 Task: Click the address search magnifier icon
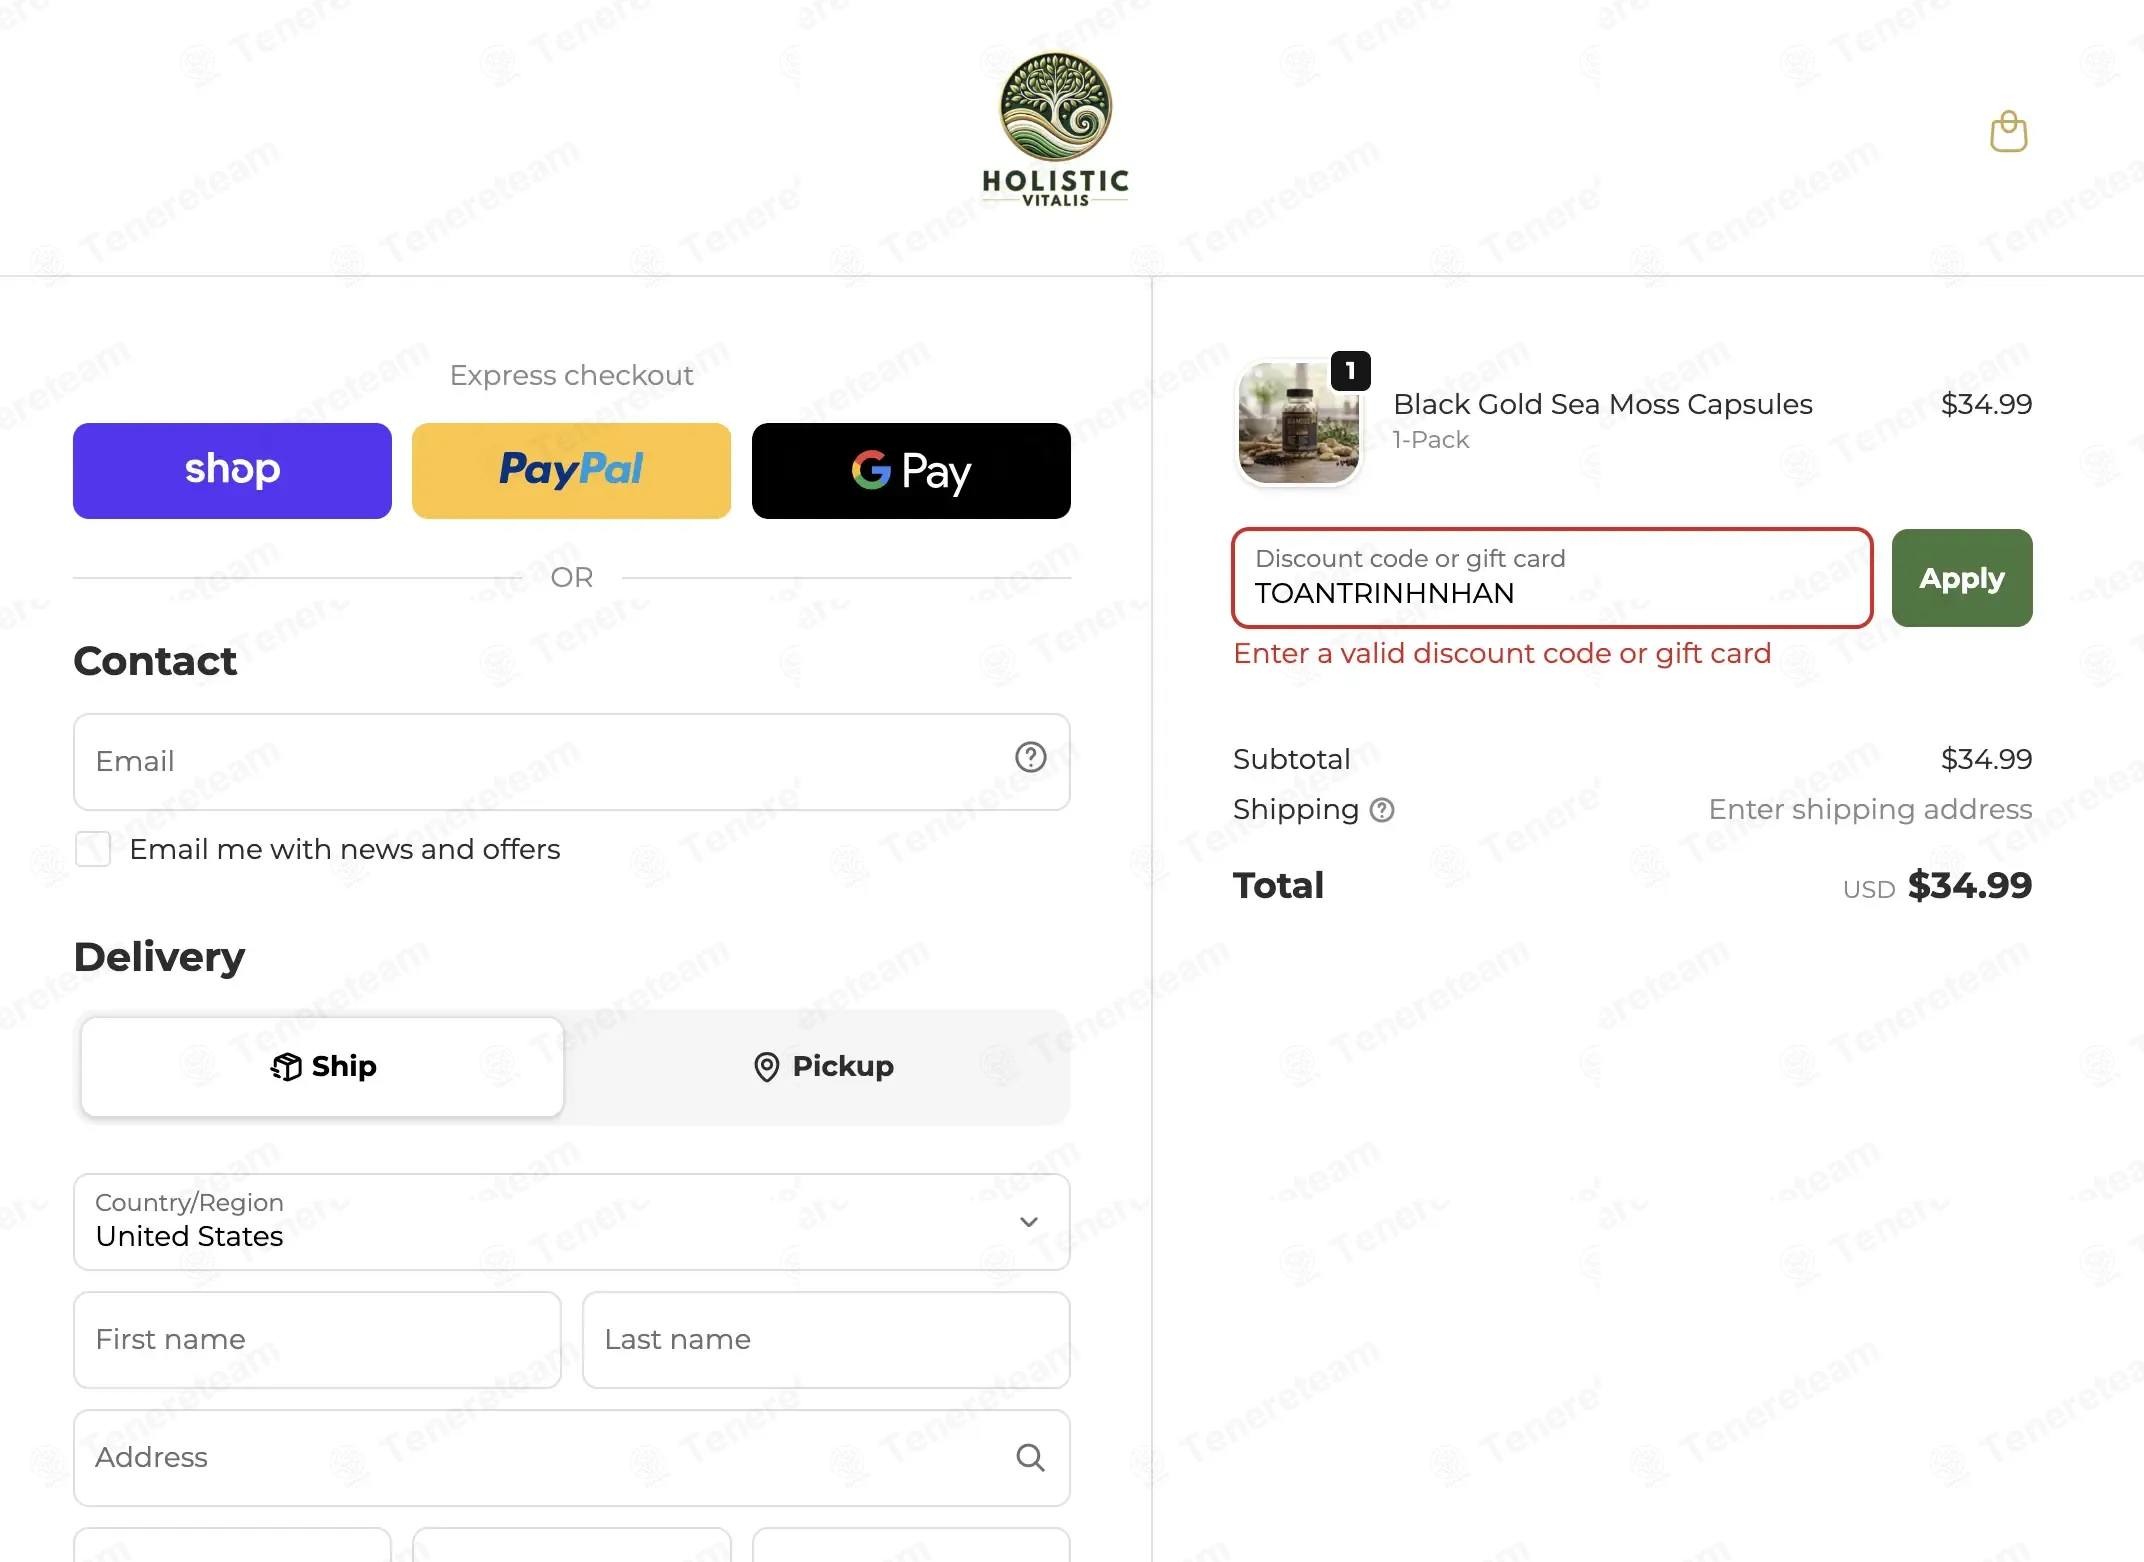click(1030, 1458)
